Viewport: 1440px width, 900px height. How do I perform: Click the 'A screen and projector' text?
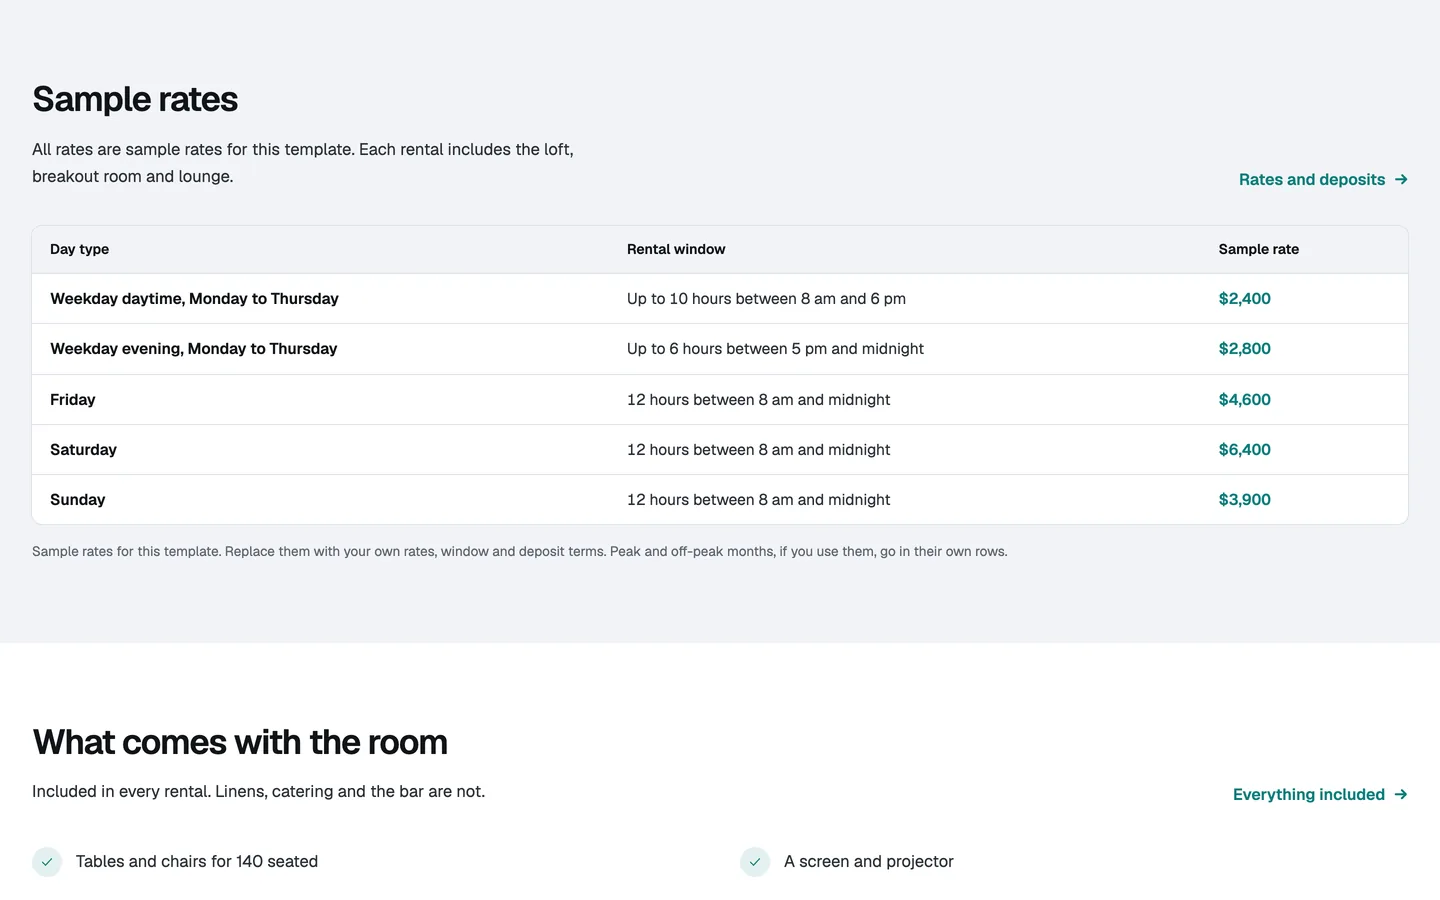click(869, 862)
